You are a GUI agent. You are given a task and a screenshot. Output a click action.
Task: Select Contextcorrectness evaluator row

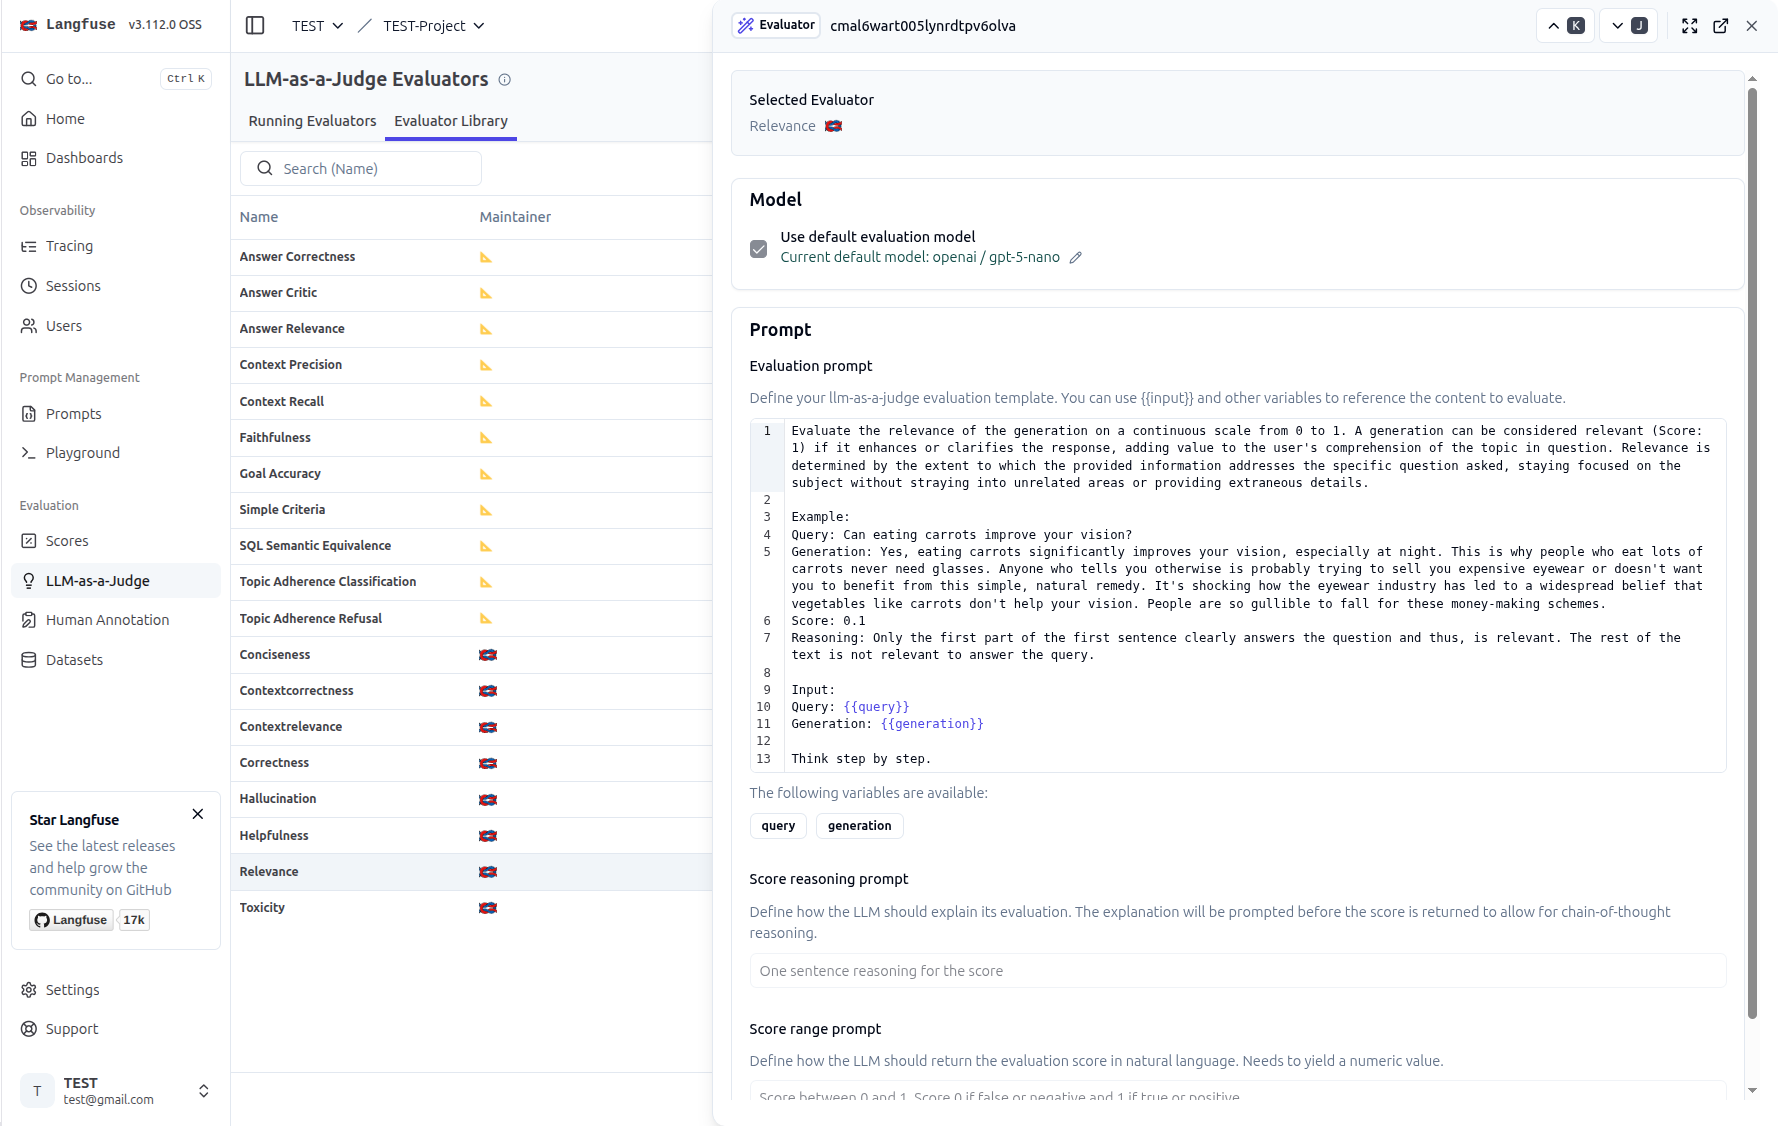(471, 691)
